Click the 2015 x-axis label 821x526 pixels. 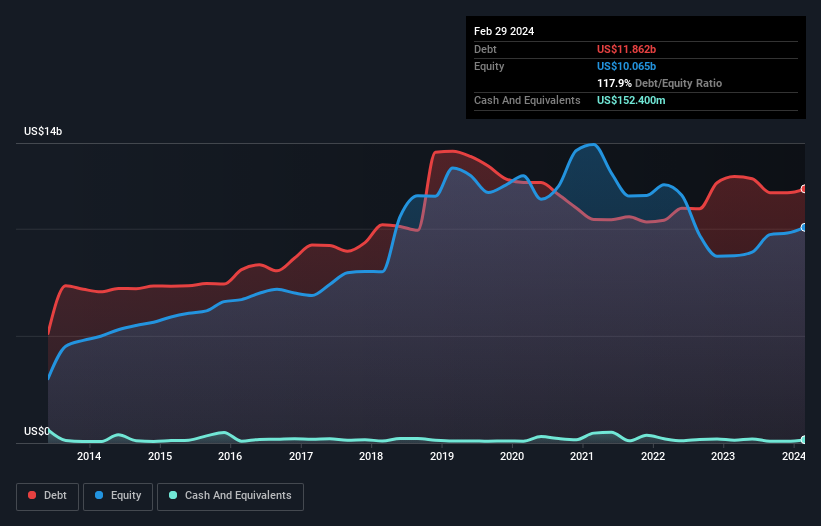160,456
